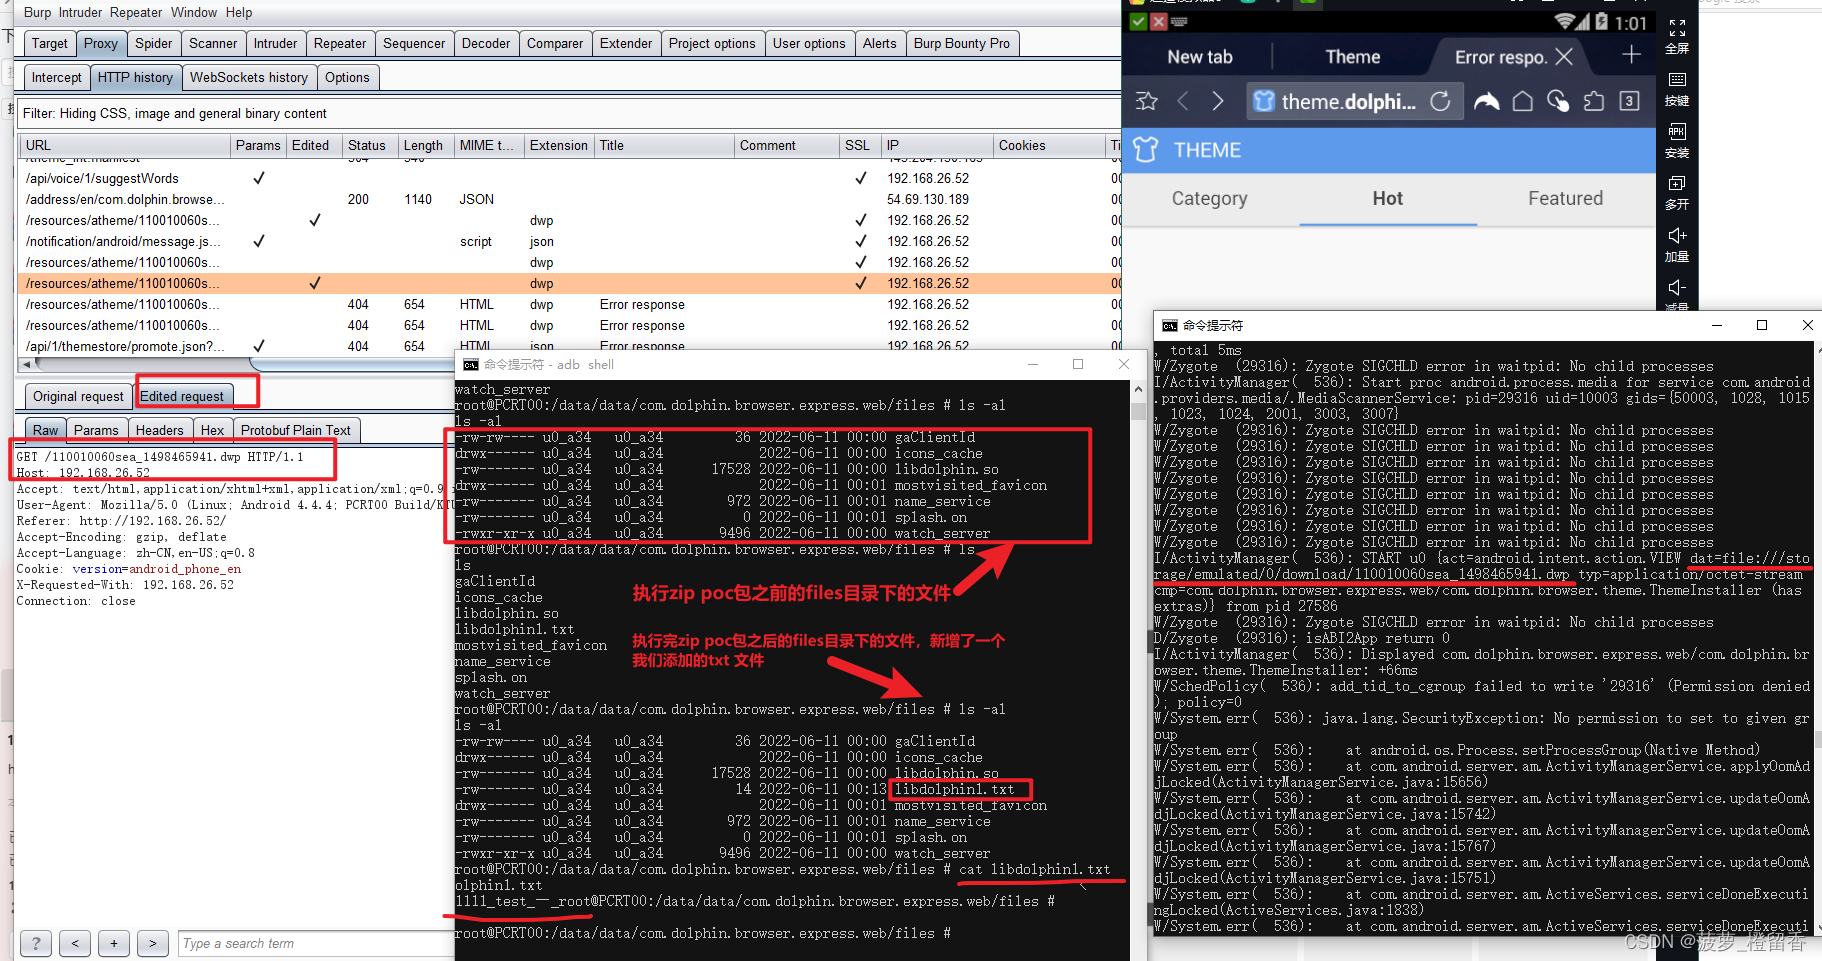This screenshot has width=1822, height=961.
Task: Toggle emulator fullscreen (全屏)
Action: coord(1677,36)
